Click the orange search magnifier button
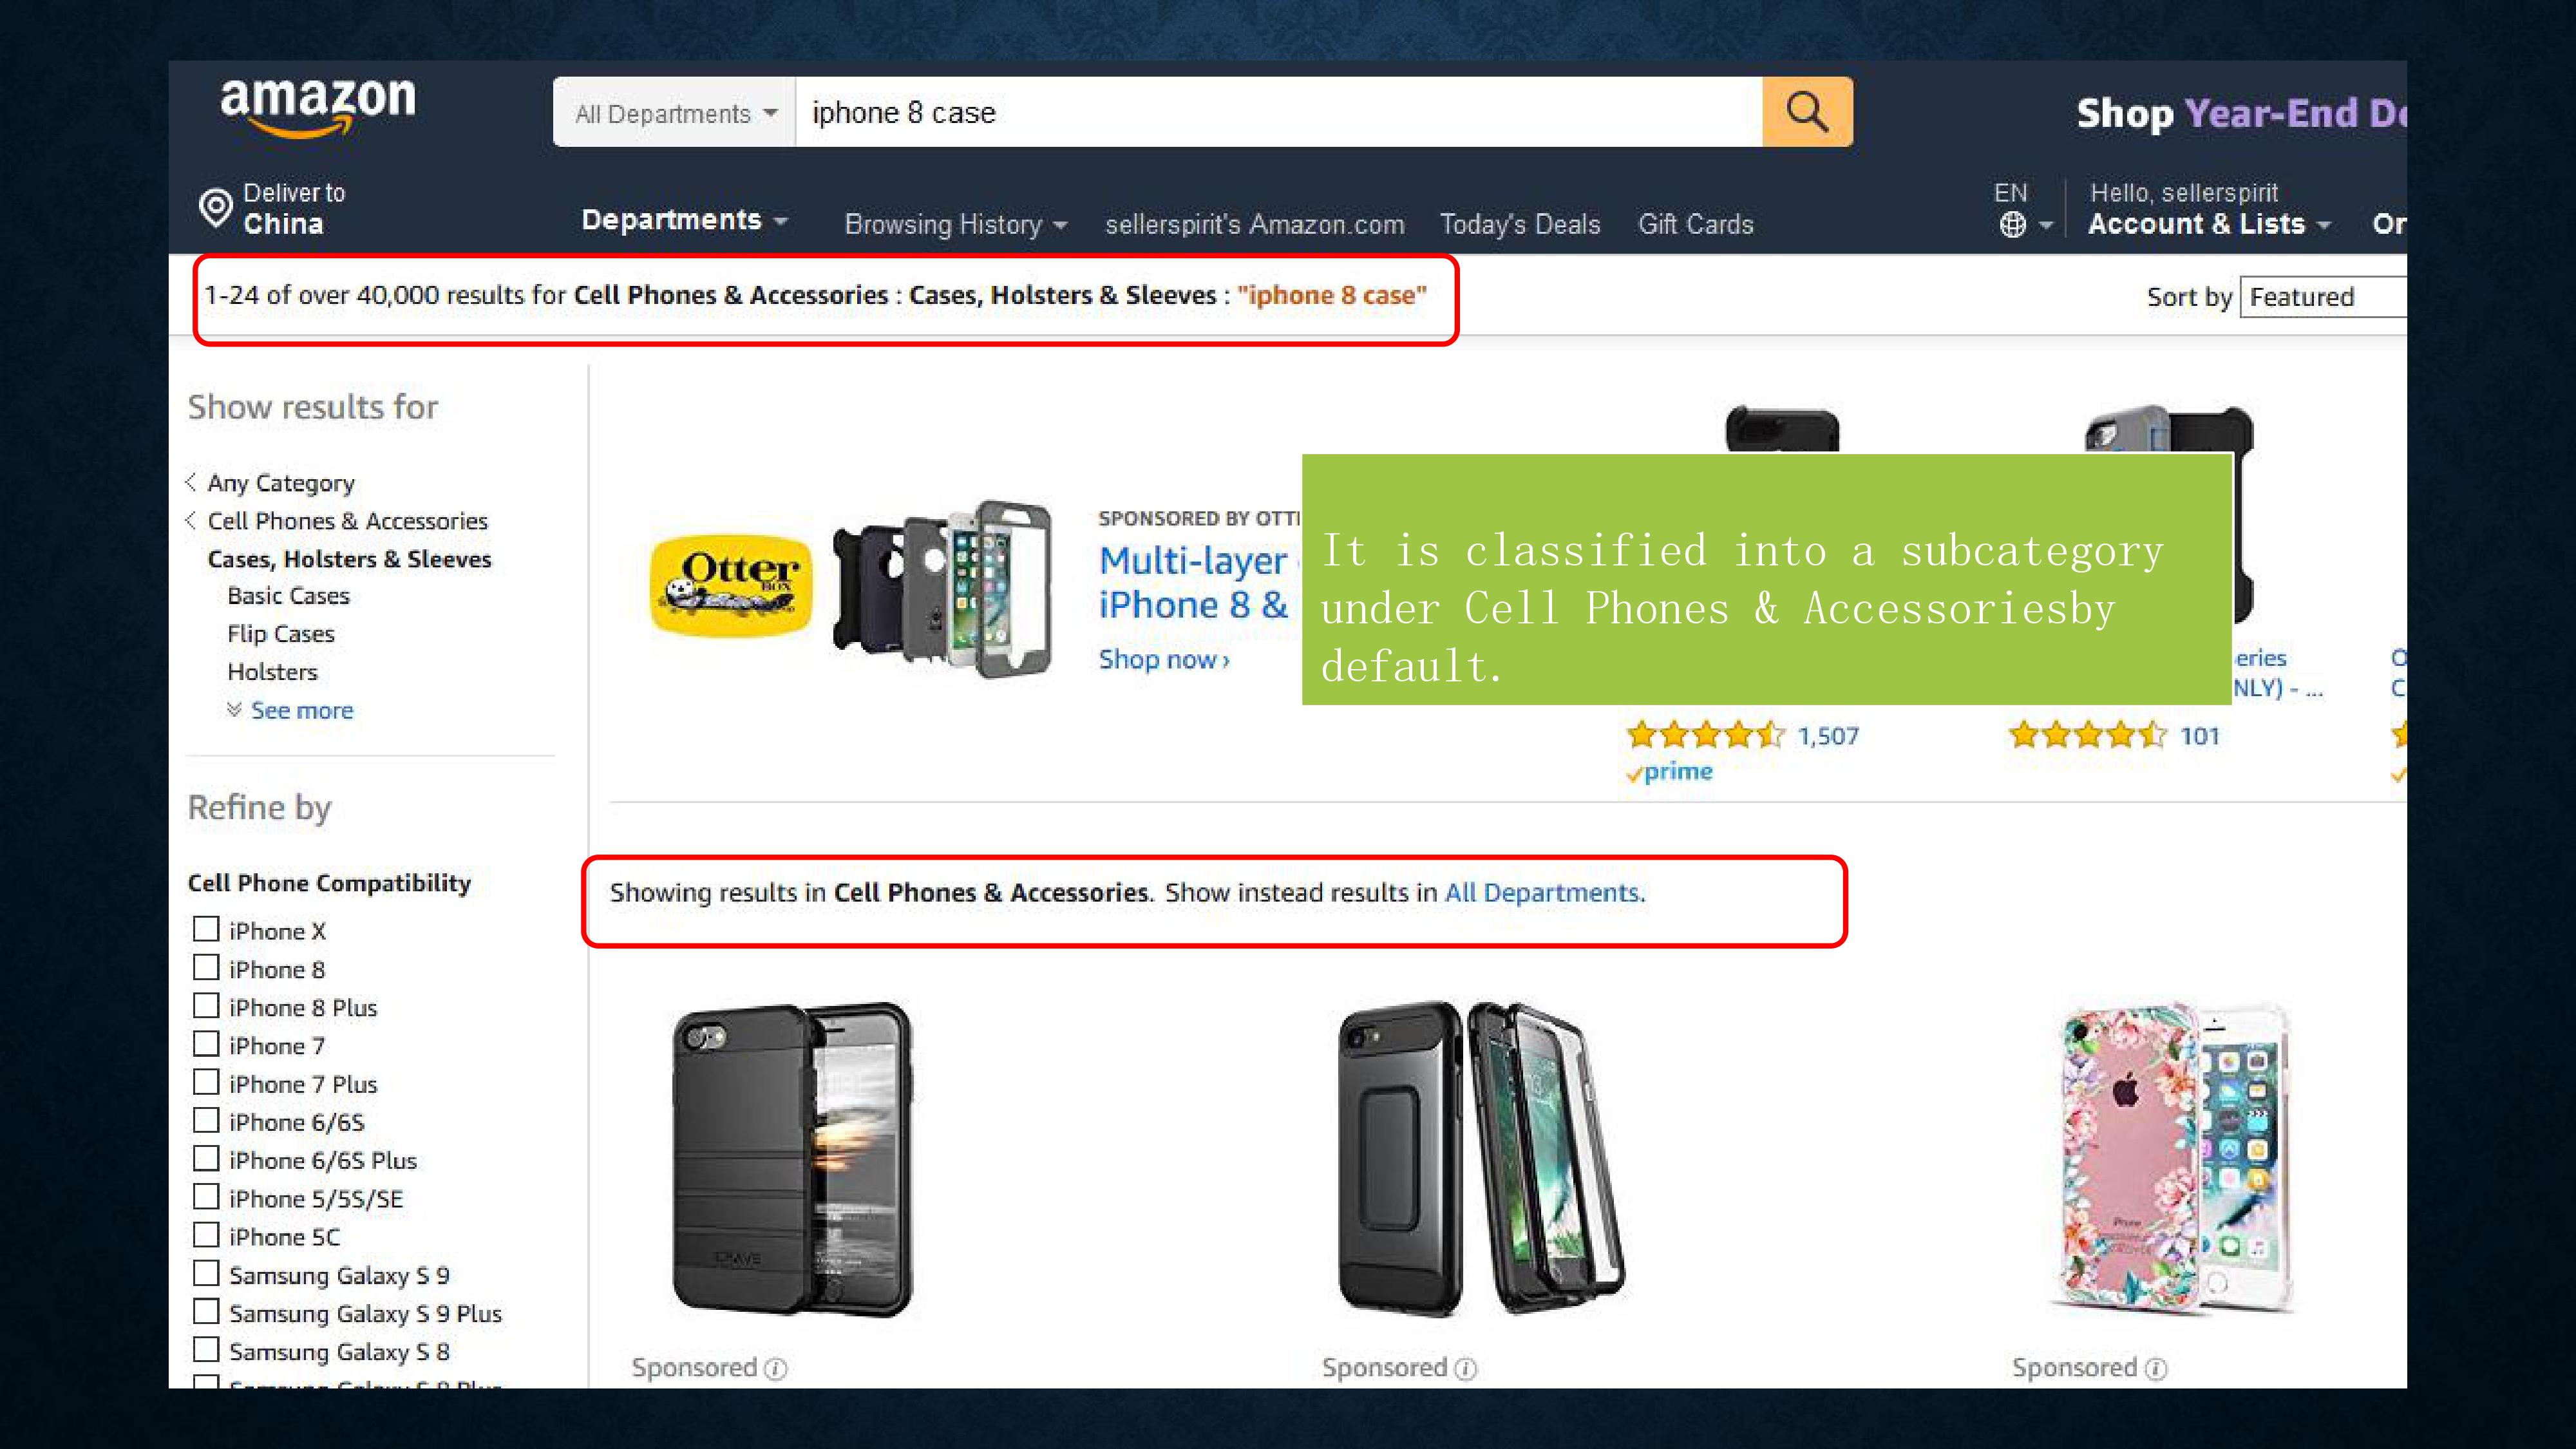Screen dimensions: 2576x1449 (x=1807, y=112)
